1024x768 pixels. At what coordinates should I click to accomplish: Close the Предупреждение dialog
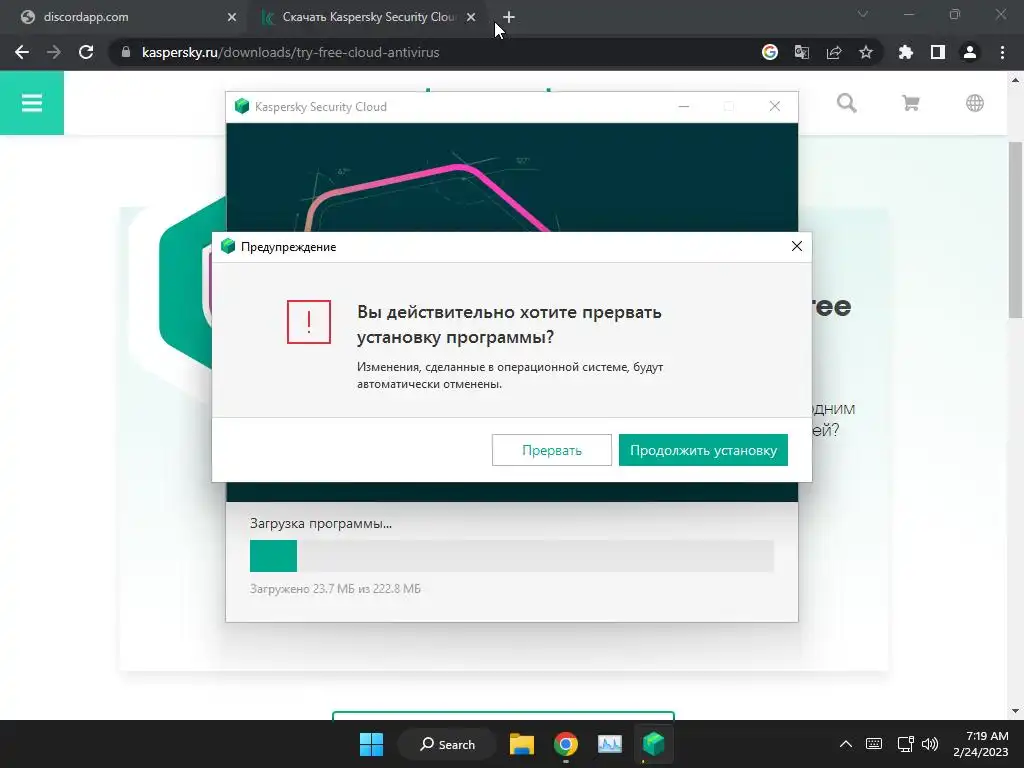pyautogui.click(x=797, y=246)
